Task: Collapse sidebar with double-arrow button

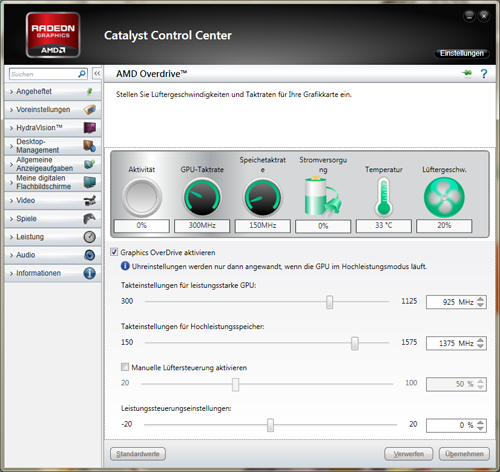Action: 97,74
